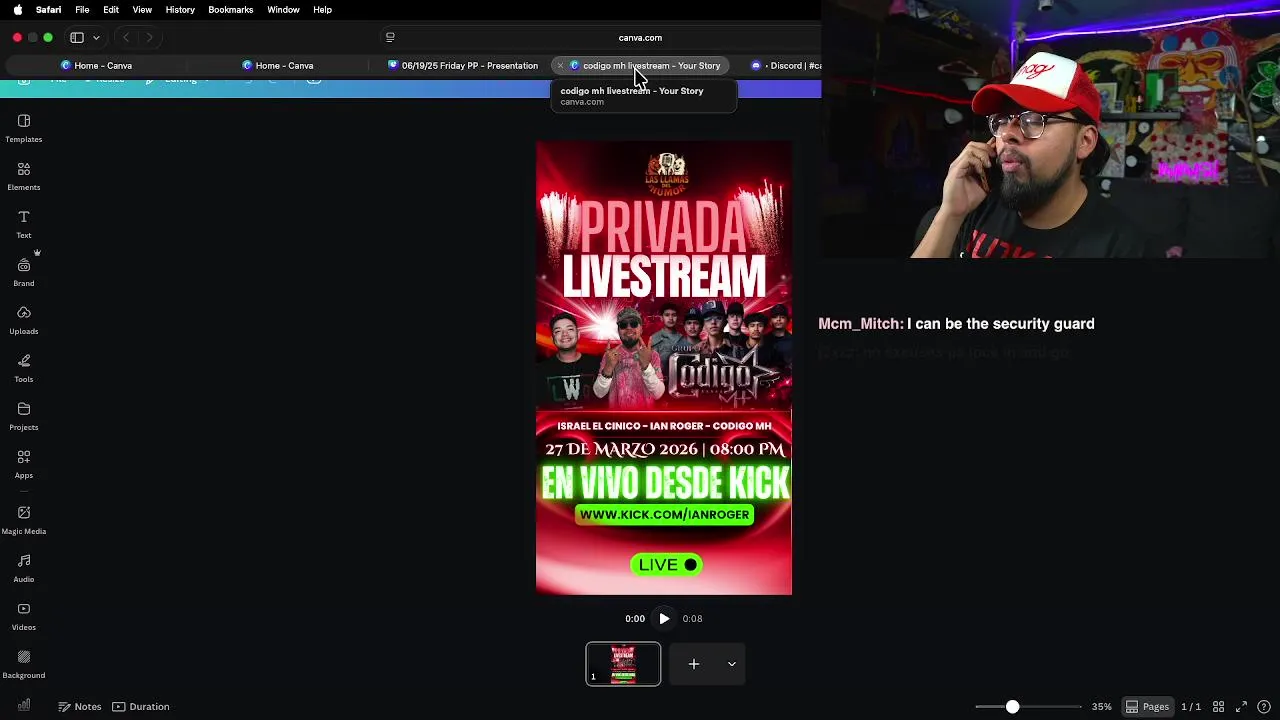Add a new page with plus button
The image size is (1280, 720).
(x=693, y=664)
